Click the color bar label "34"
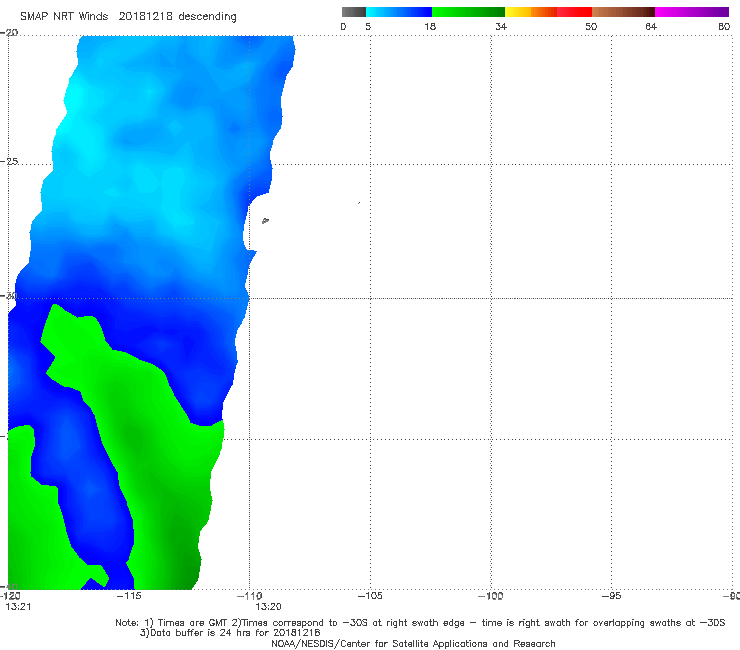 [x=501, y=26]
